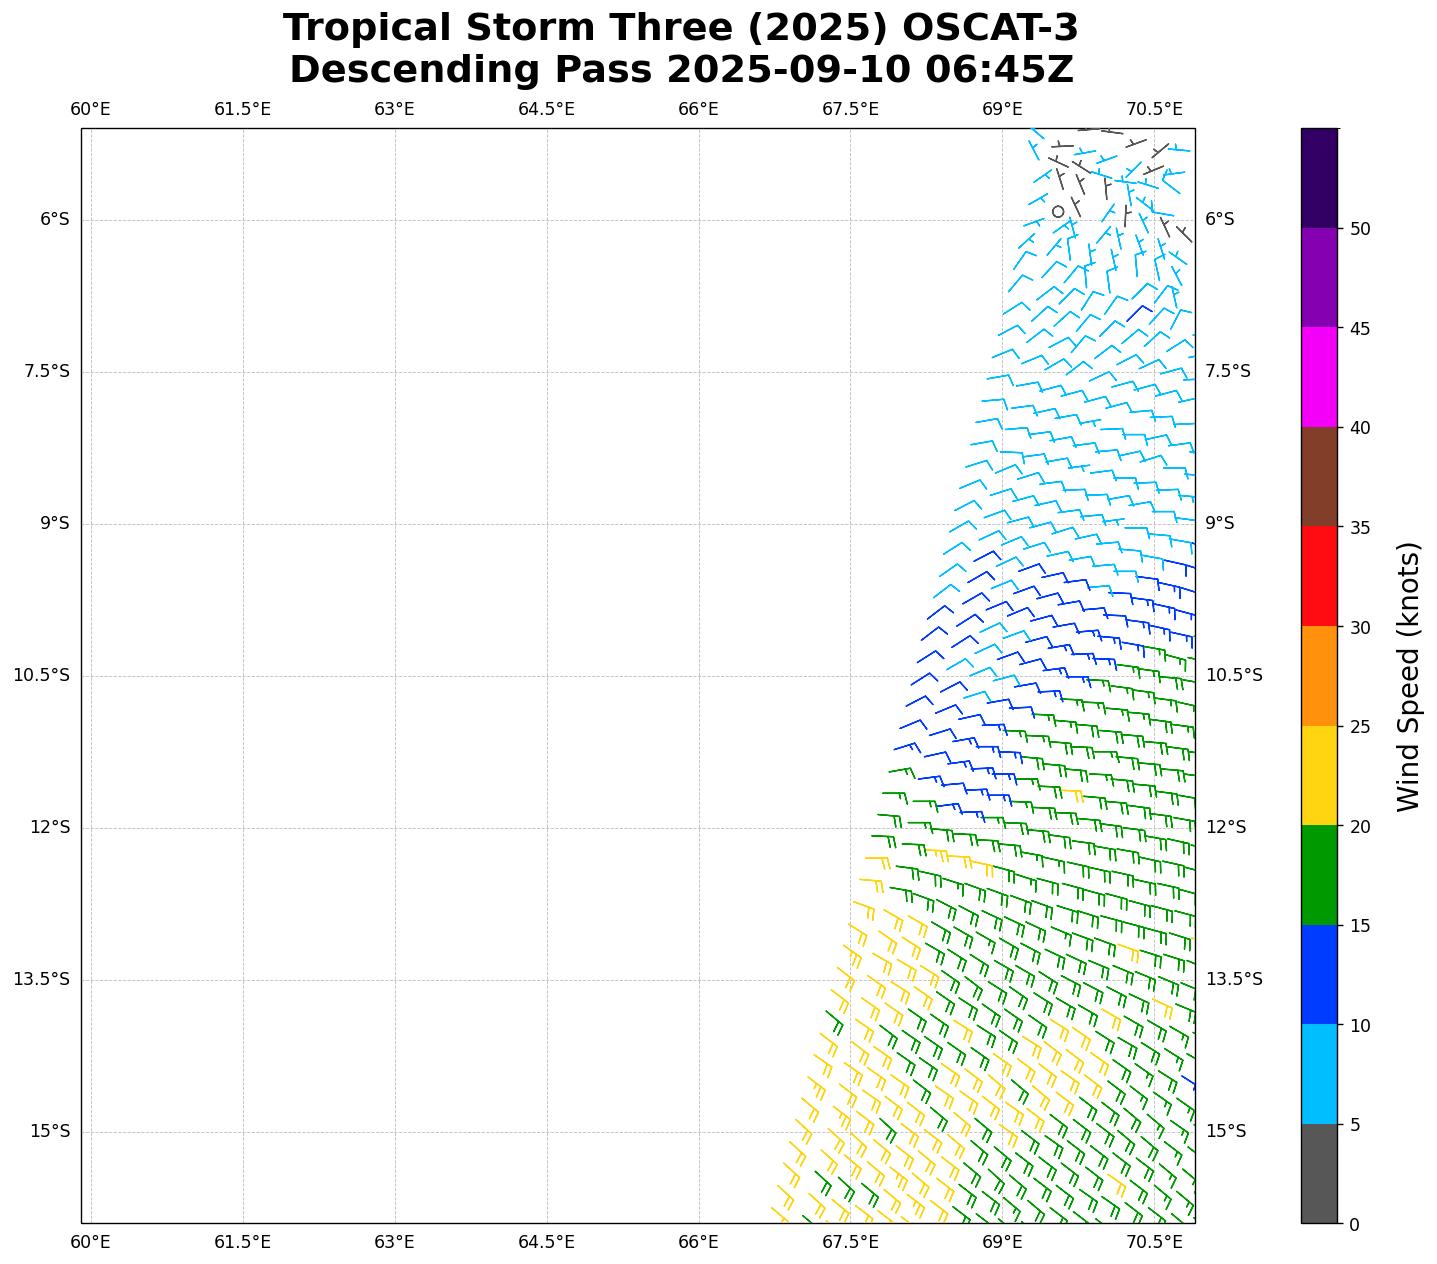Click the top axis label 64.5°E
This screenshot has height=1264, width=1437.
tap(546, 109)
